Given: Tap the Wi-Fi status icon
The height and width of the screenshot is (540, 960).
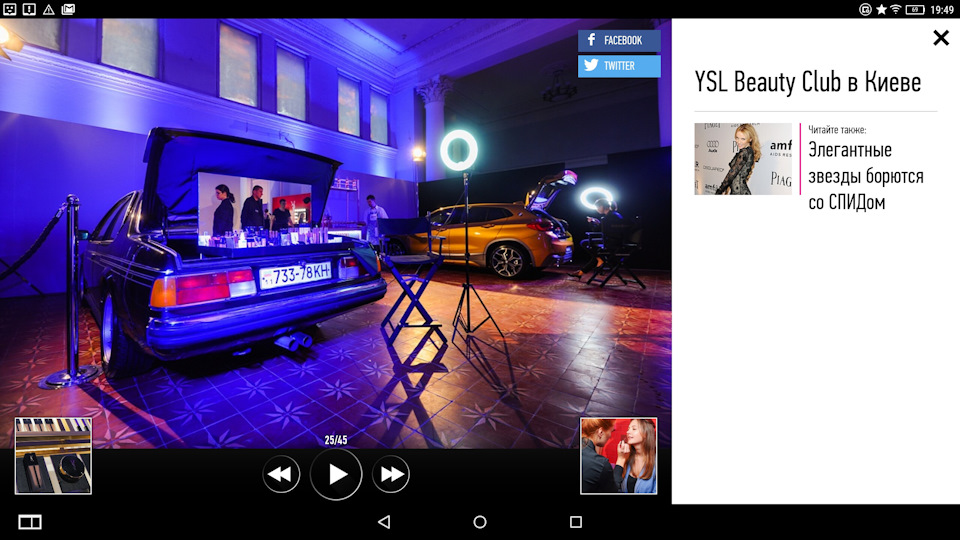Looking at the screenshot, I should tap(896, 9).
